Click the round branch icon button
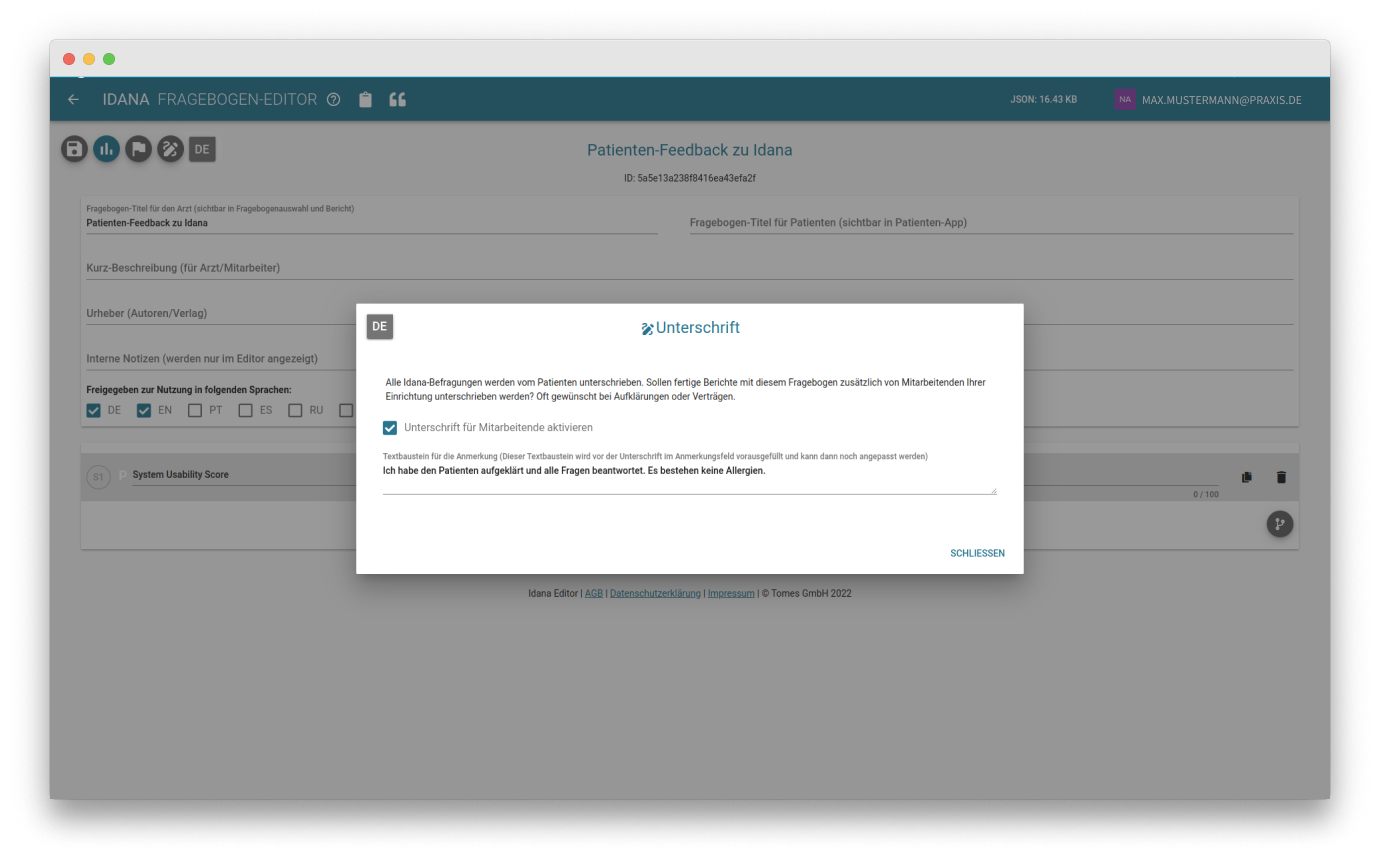This screenshot has width=1380, height=859. (1280, 524)
